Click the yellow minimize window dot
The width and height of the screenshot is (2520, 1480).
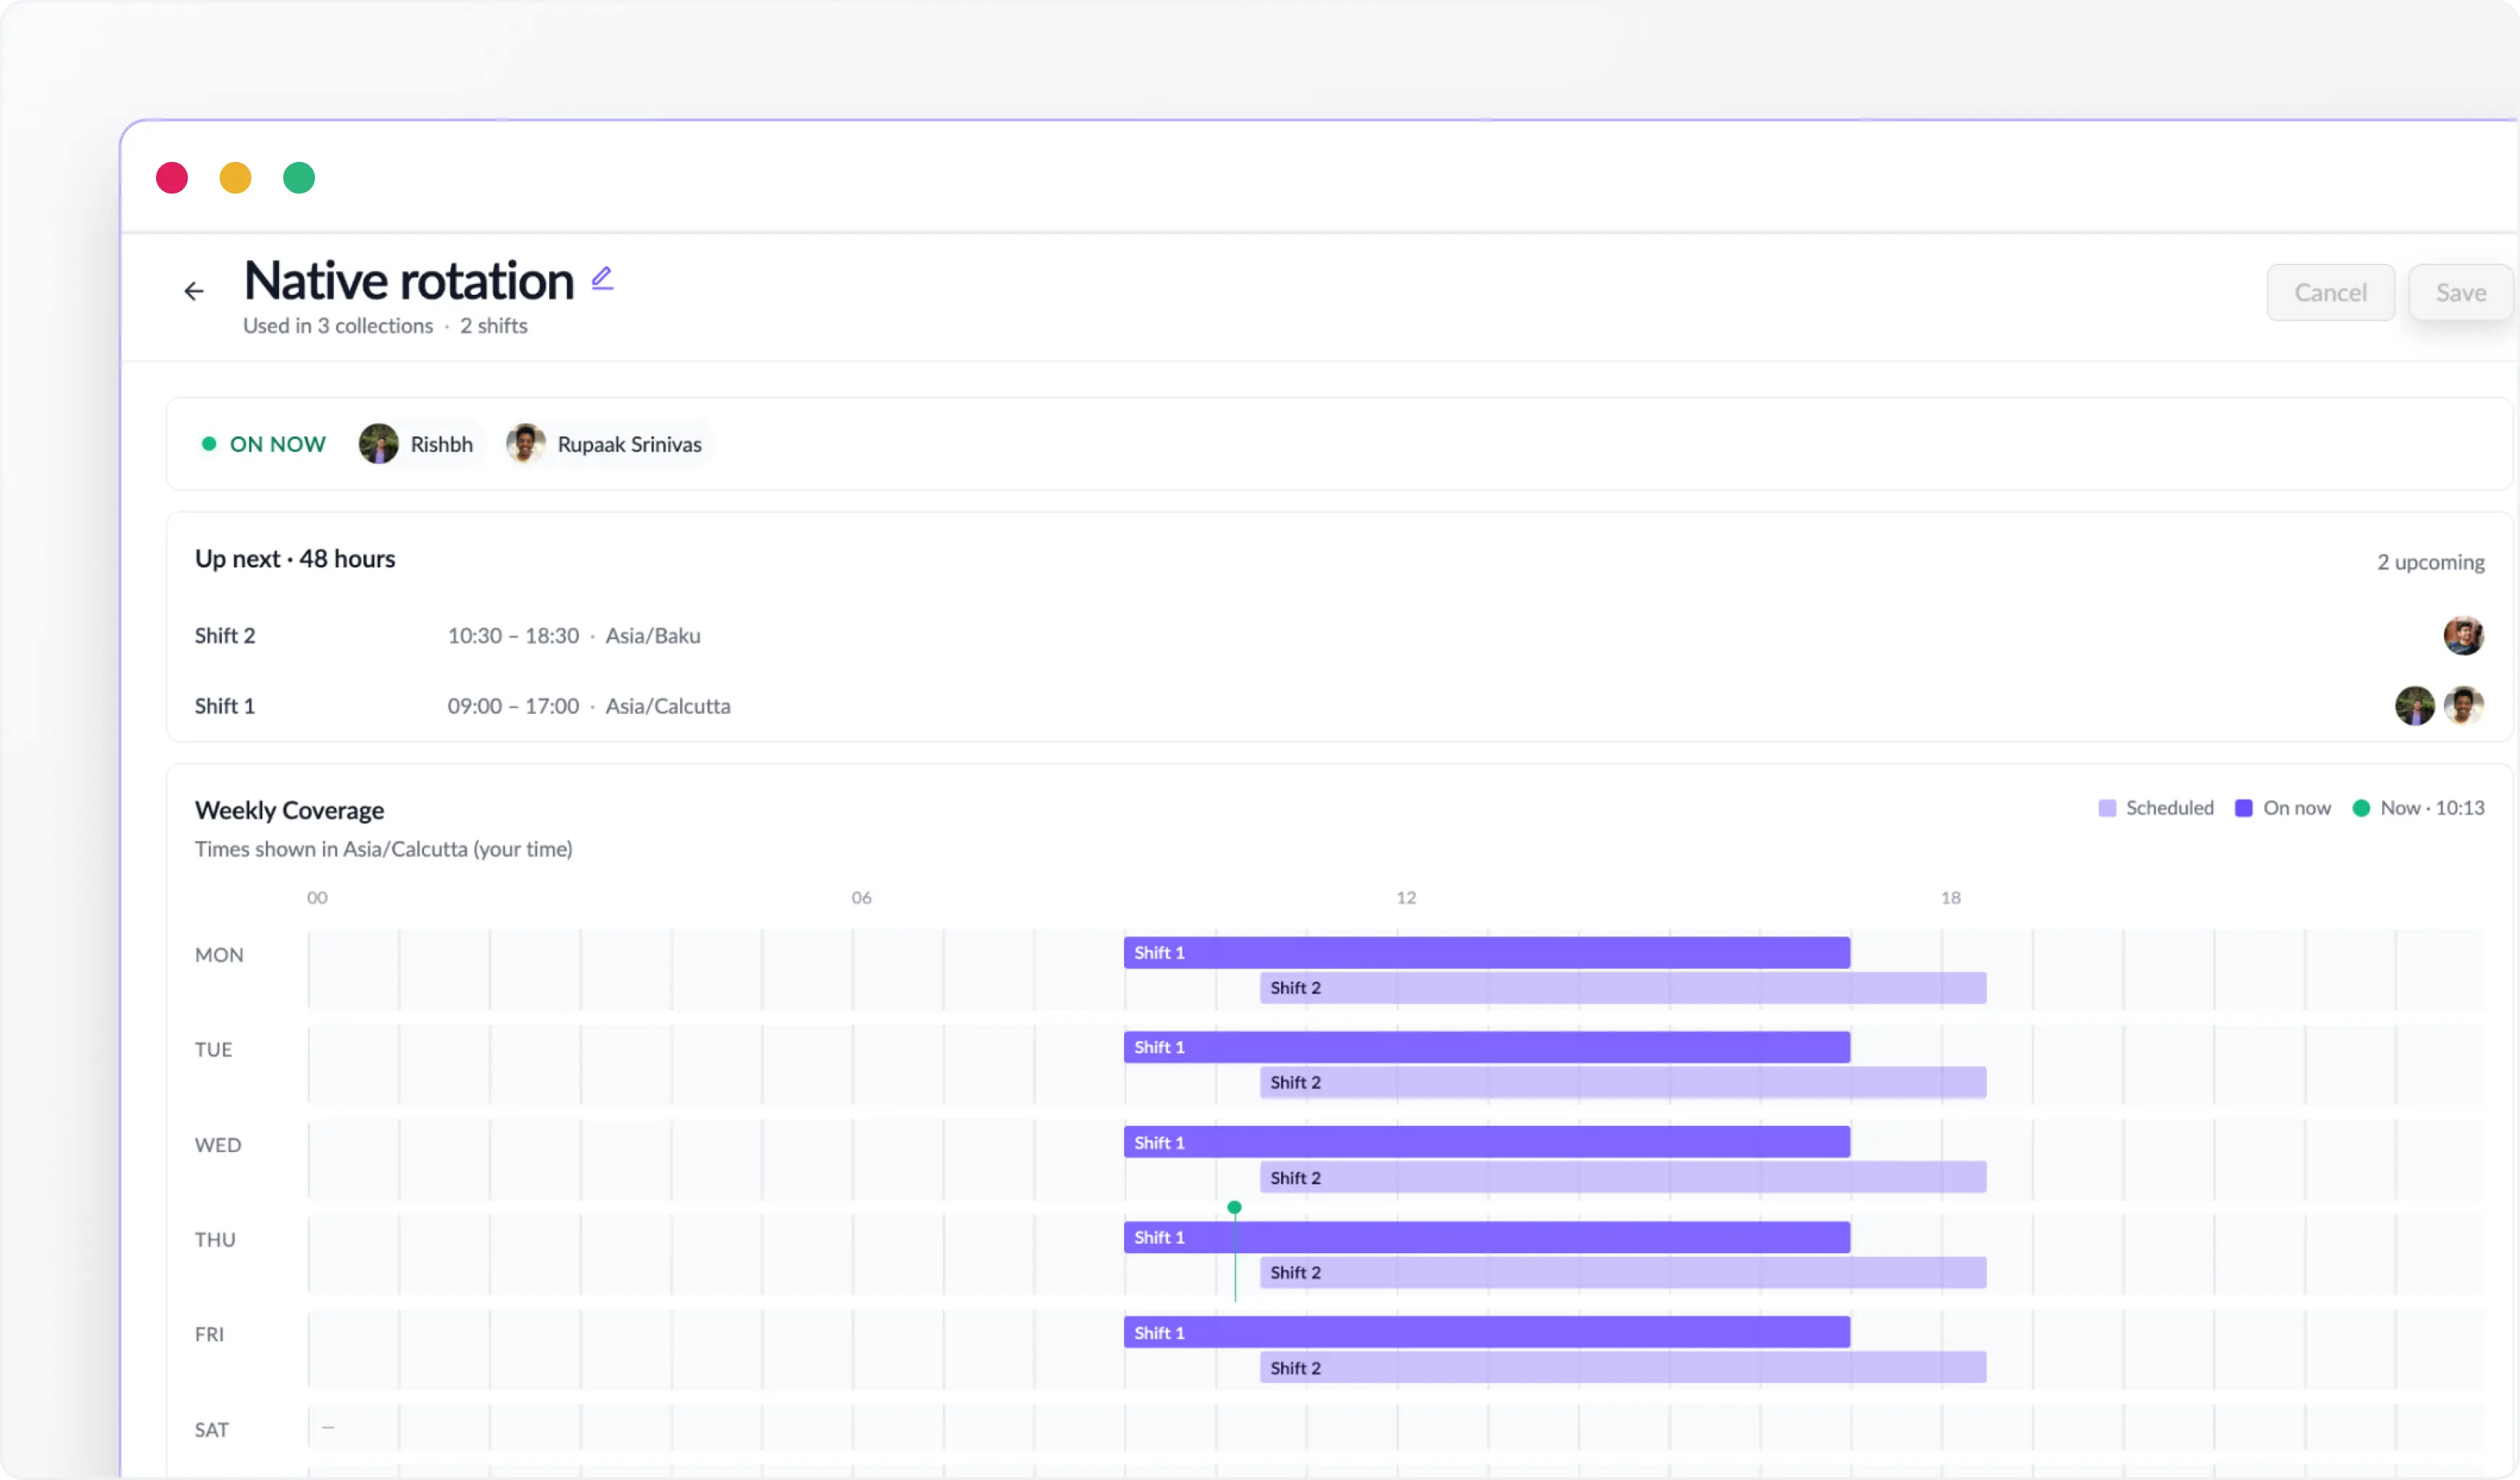pyautogui.click(x=235, y=178)
